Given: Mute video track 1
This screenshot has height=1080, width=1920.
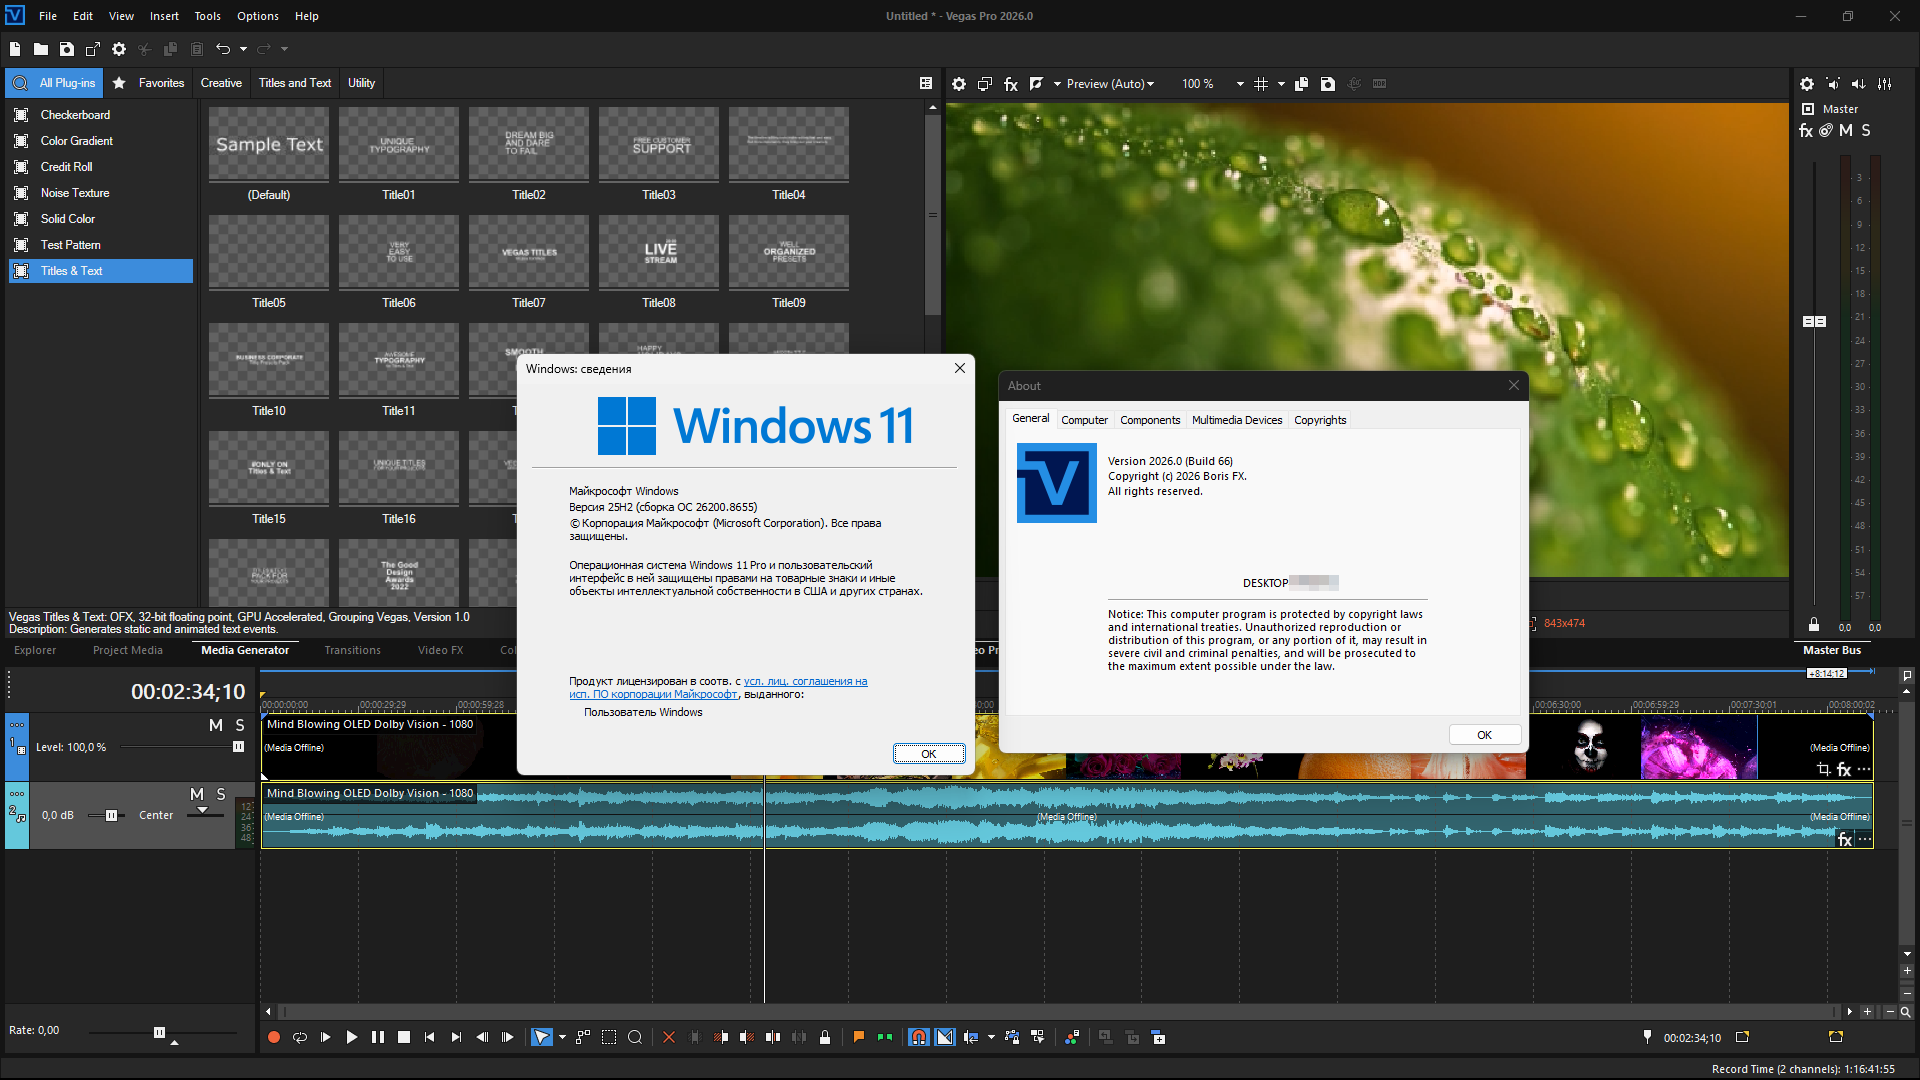Looking at the screenshot, I should [x=216, y=725].
